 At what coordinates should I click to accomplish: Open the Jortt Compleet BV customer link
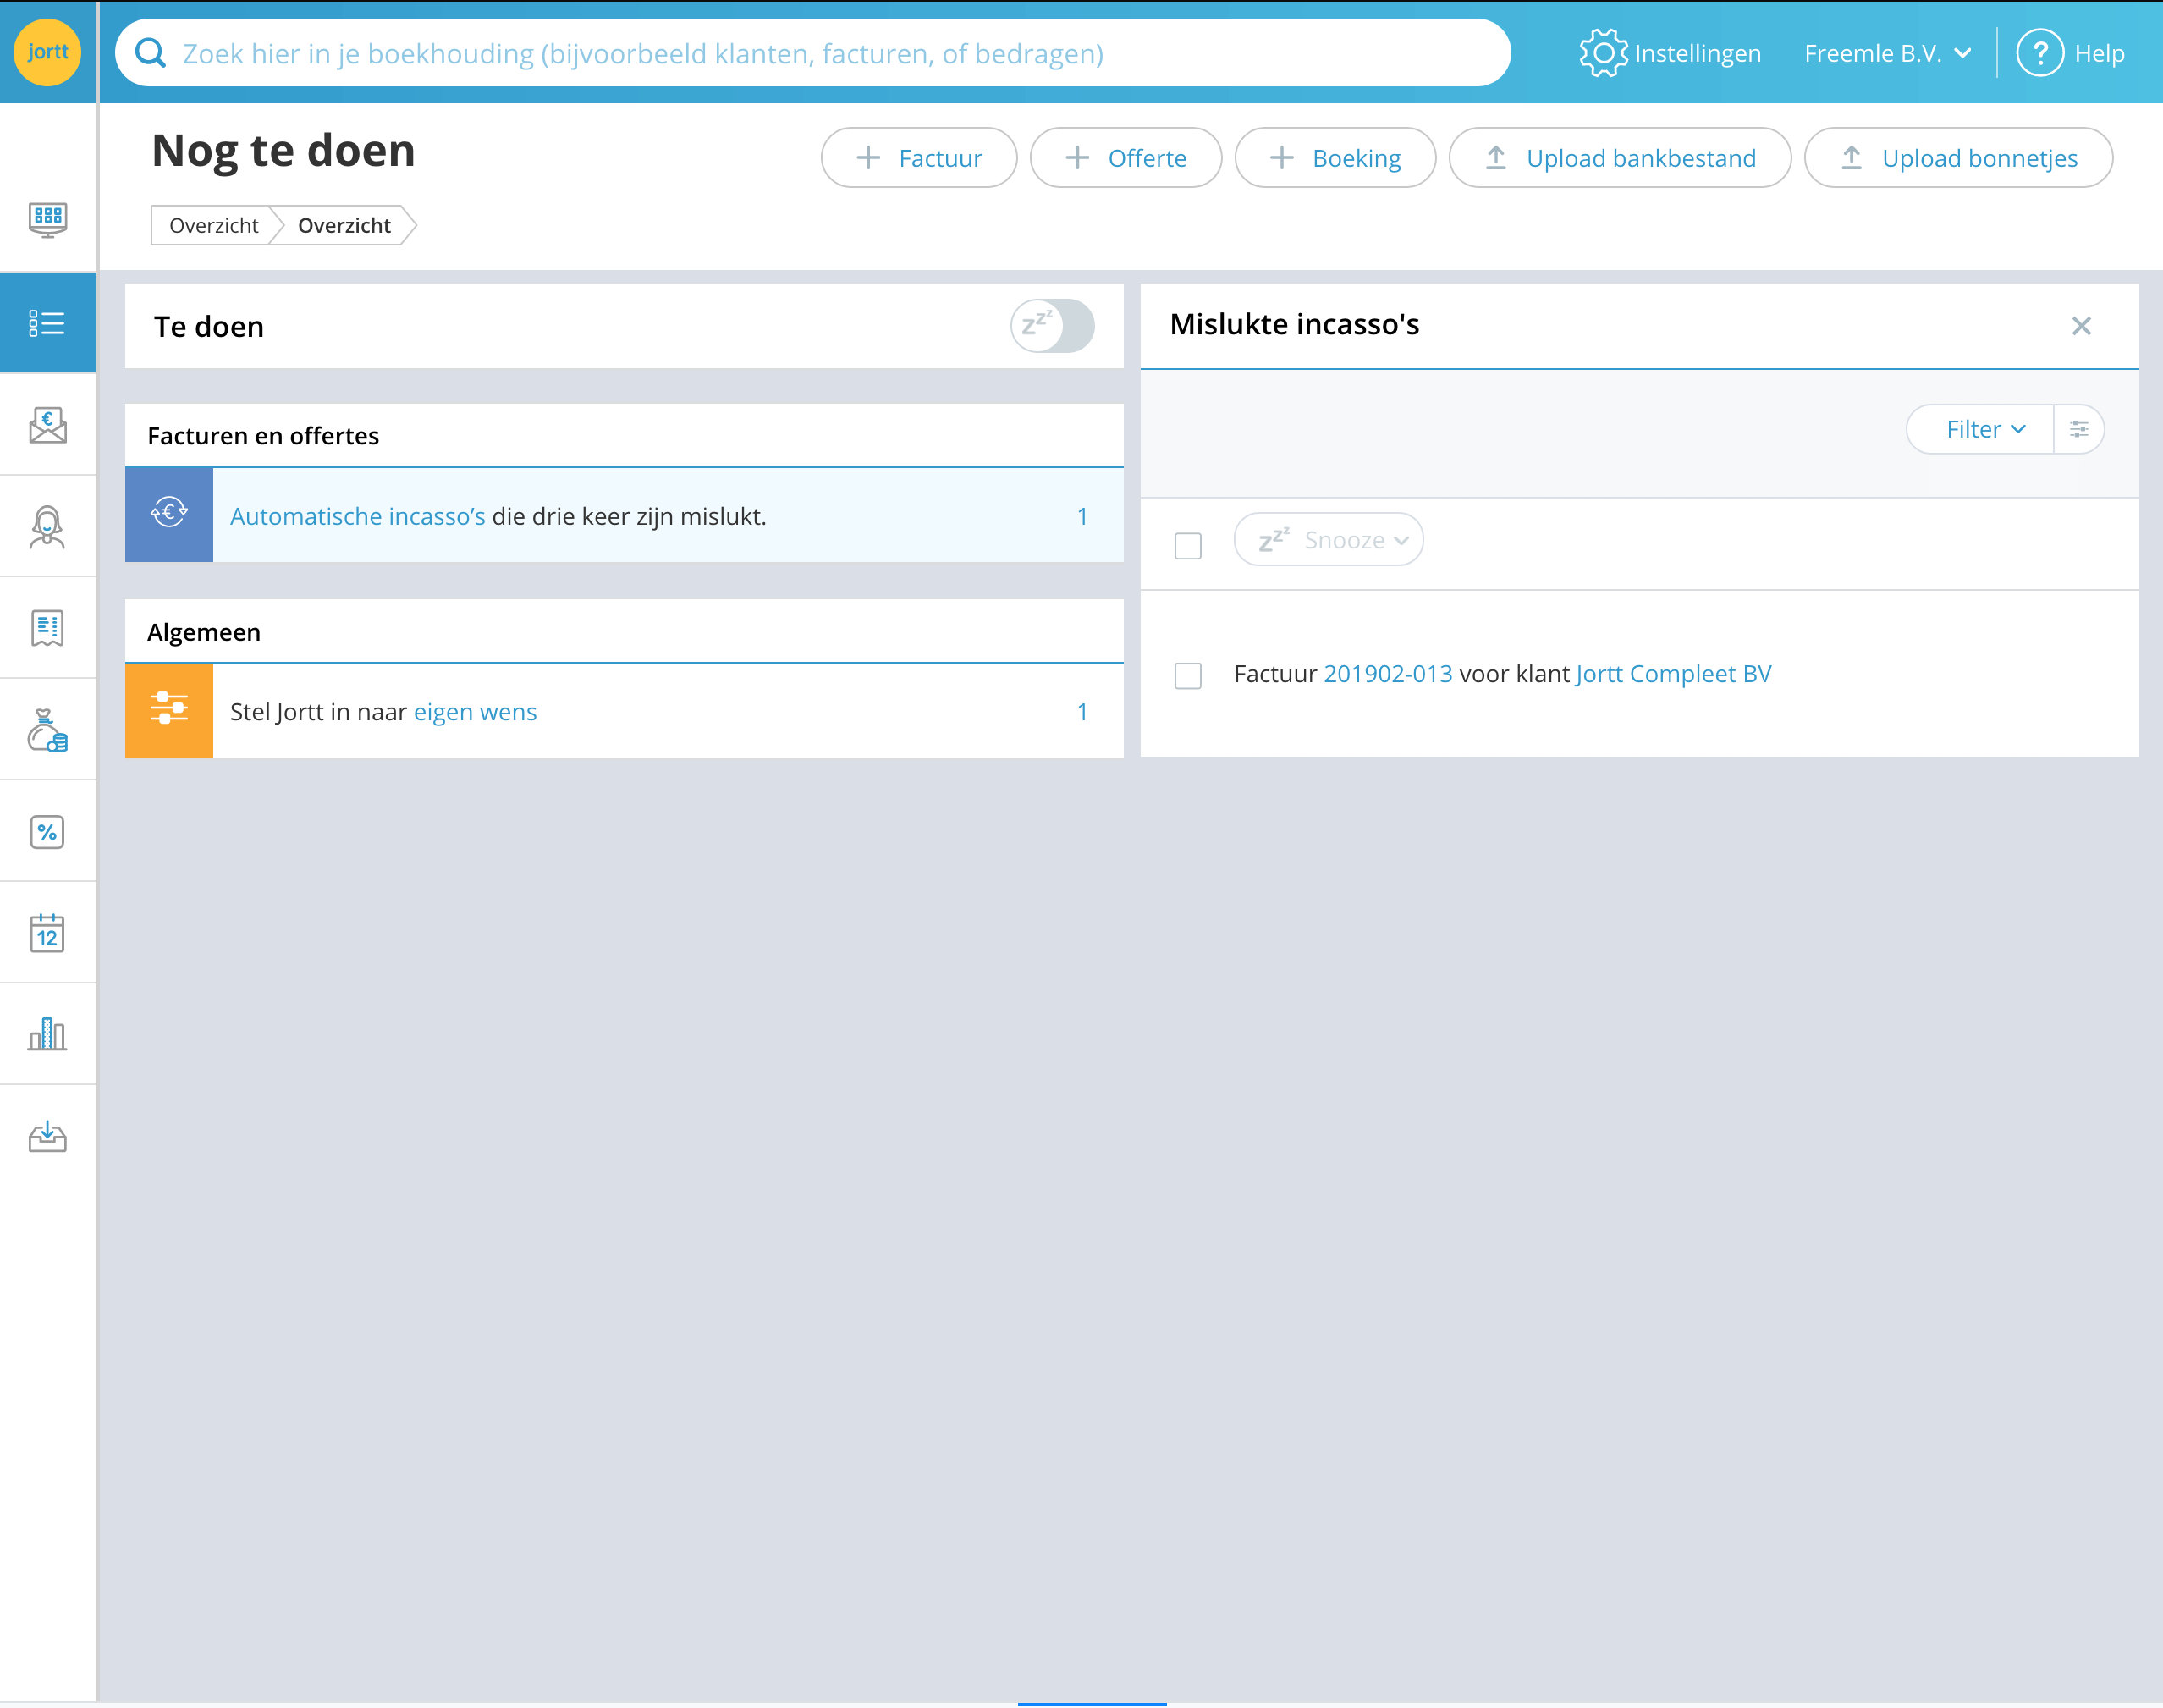(1673, 674)
